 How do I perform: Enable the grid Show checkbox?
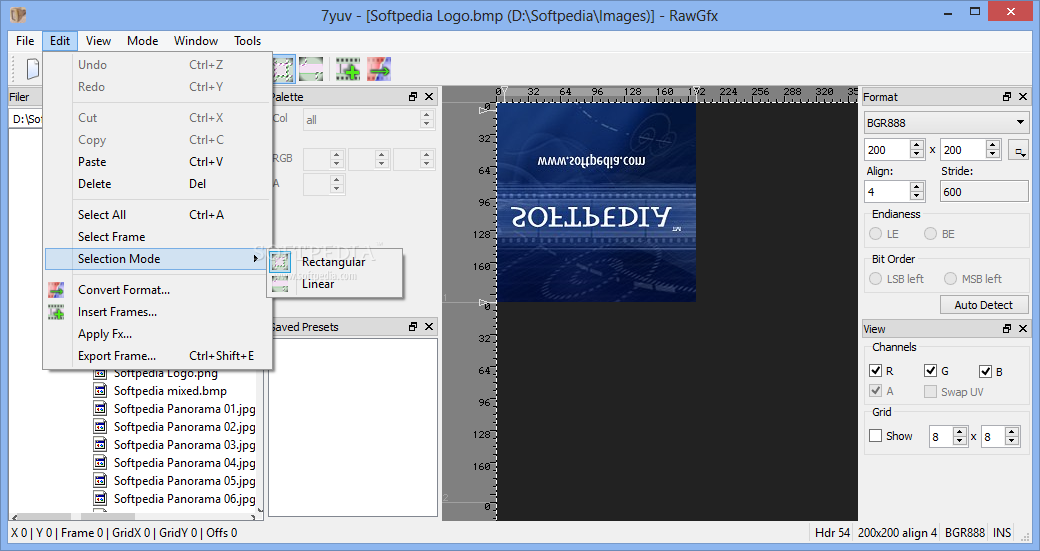point(876,436)
